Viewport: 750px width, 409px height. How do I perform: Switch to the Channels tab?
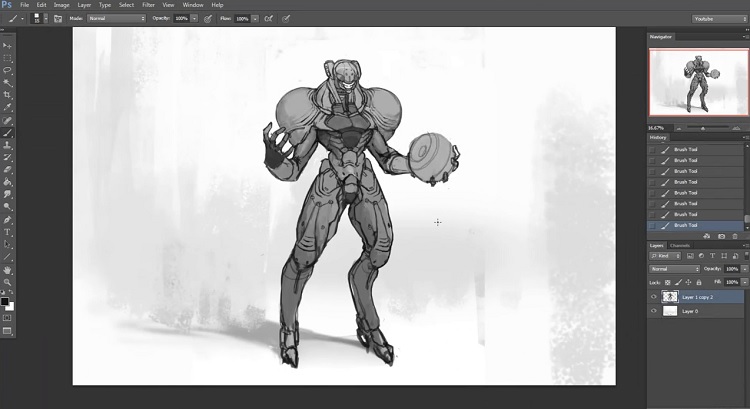(x=679, y=245)
